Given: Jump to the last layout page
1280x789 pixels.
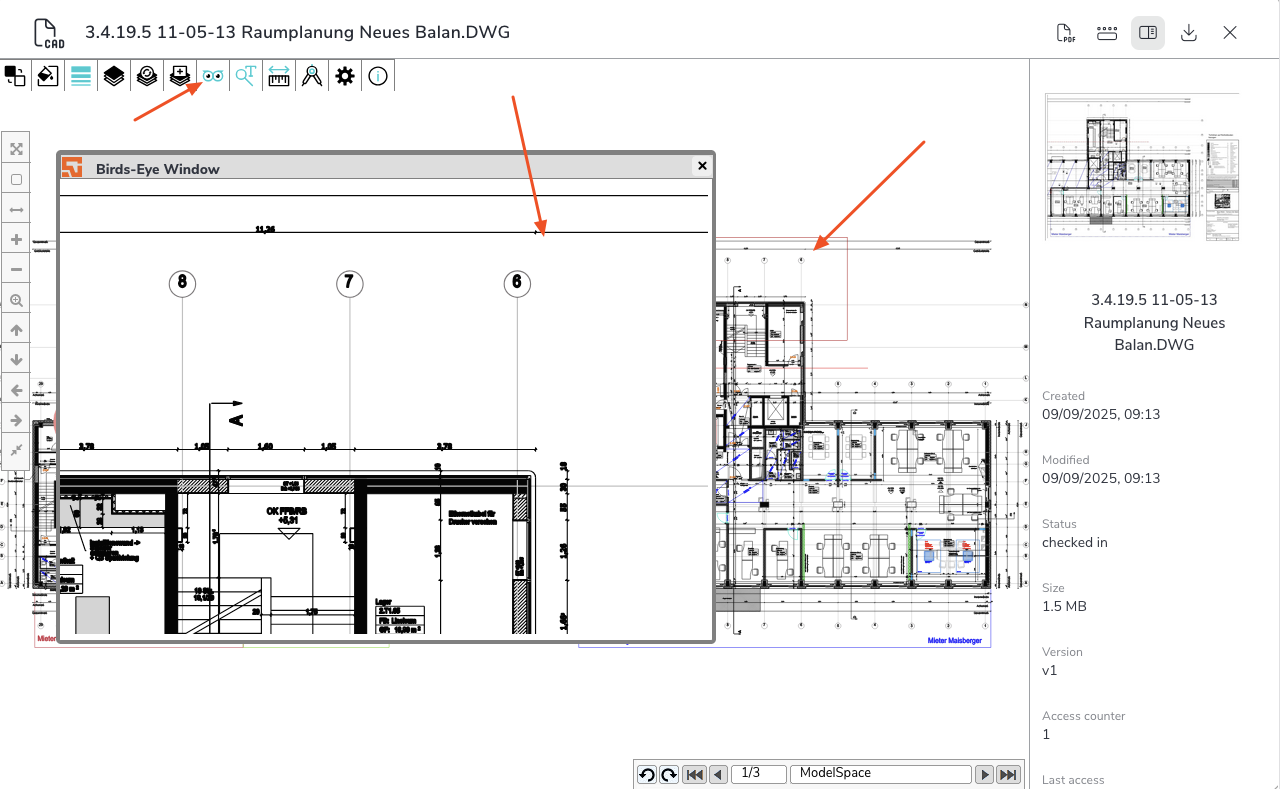Looking at the screenshot, I should (x=1008, y=775).
